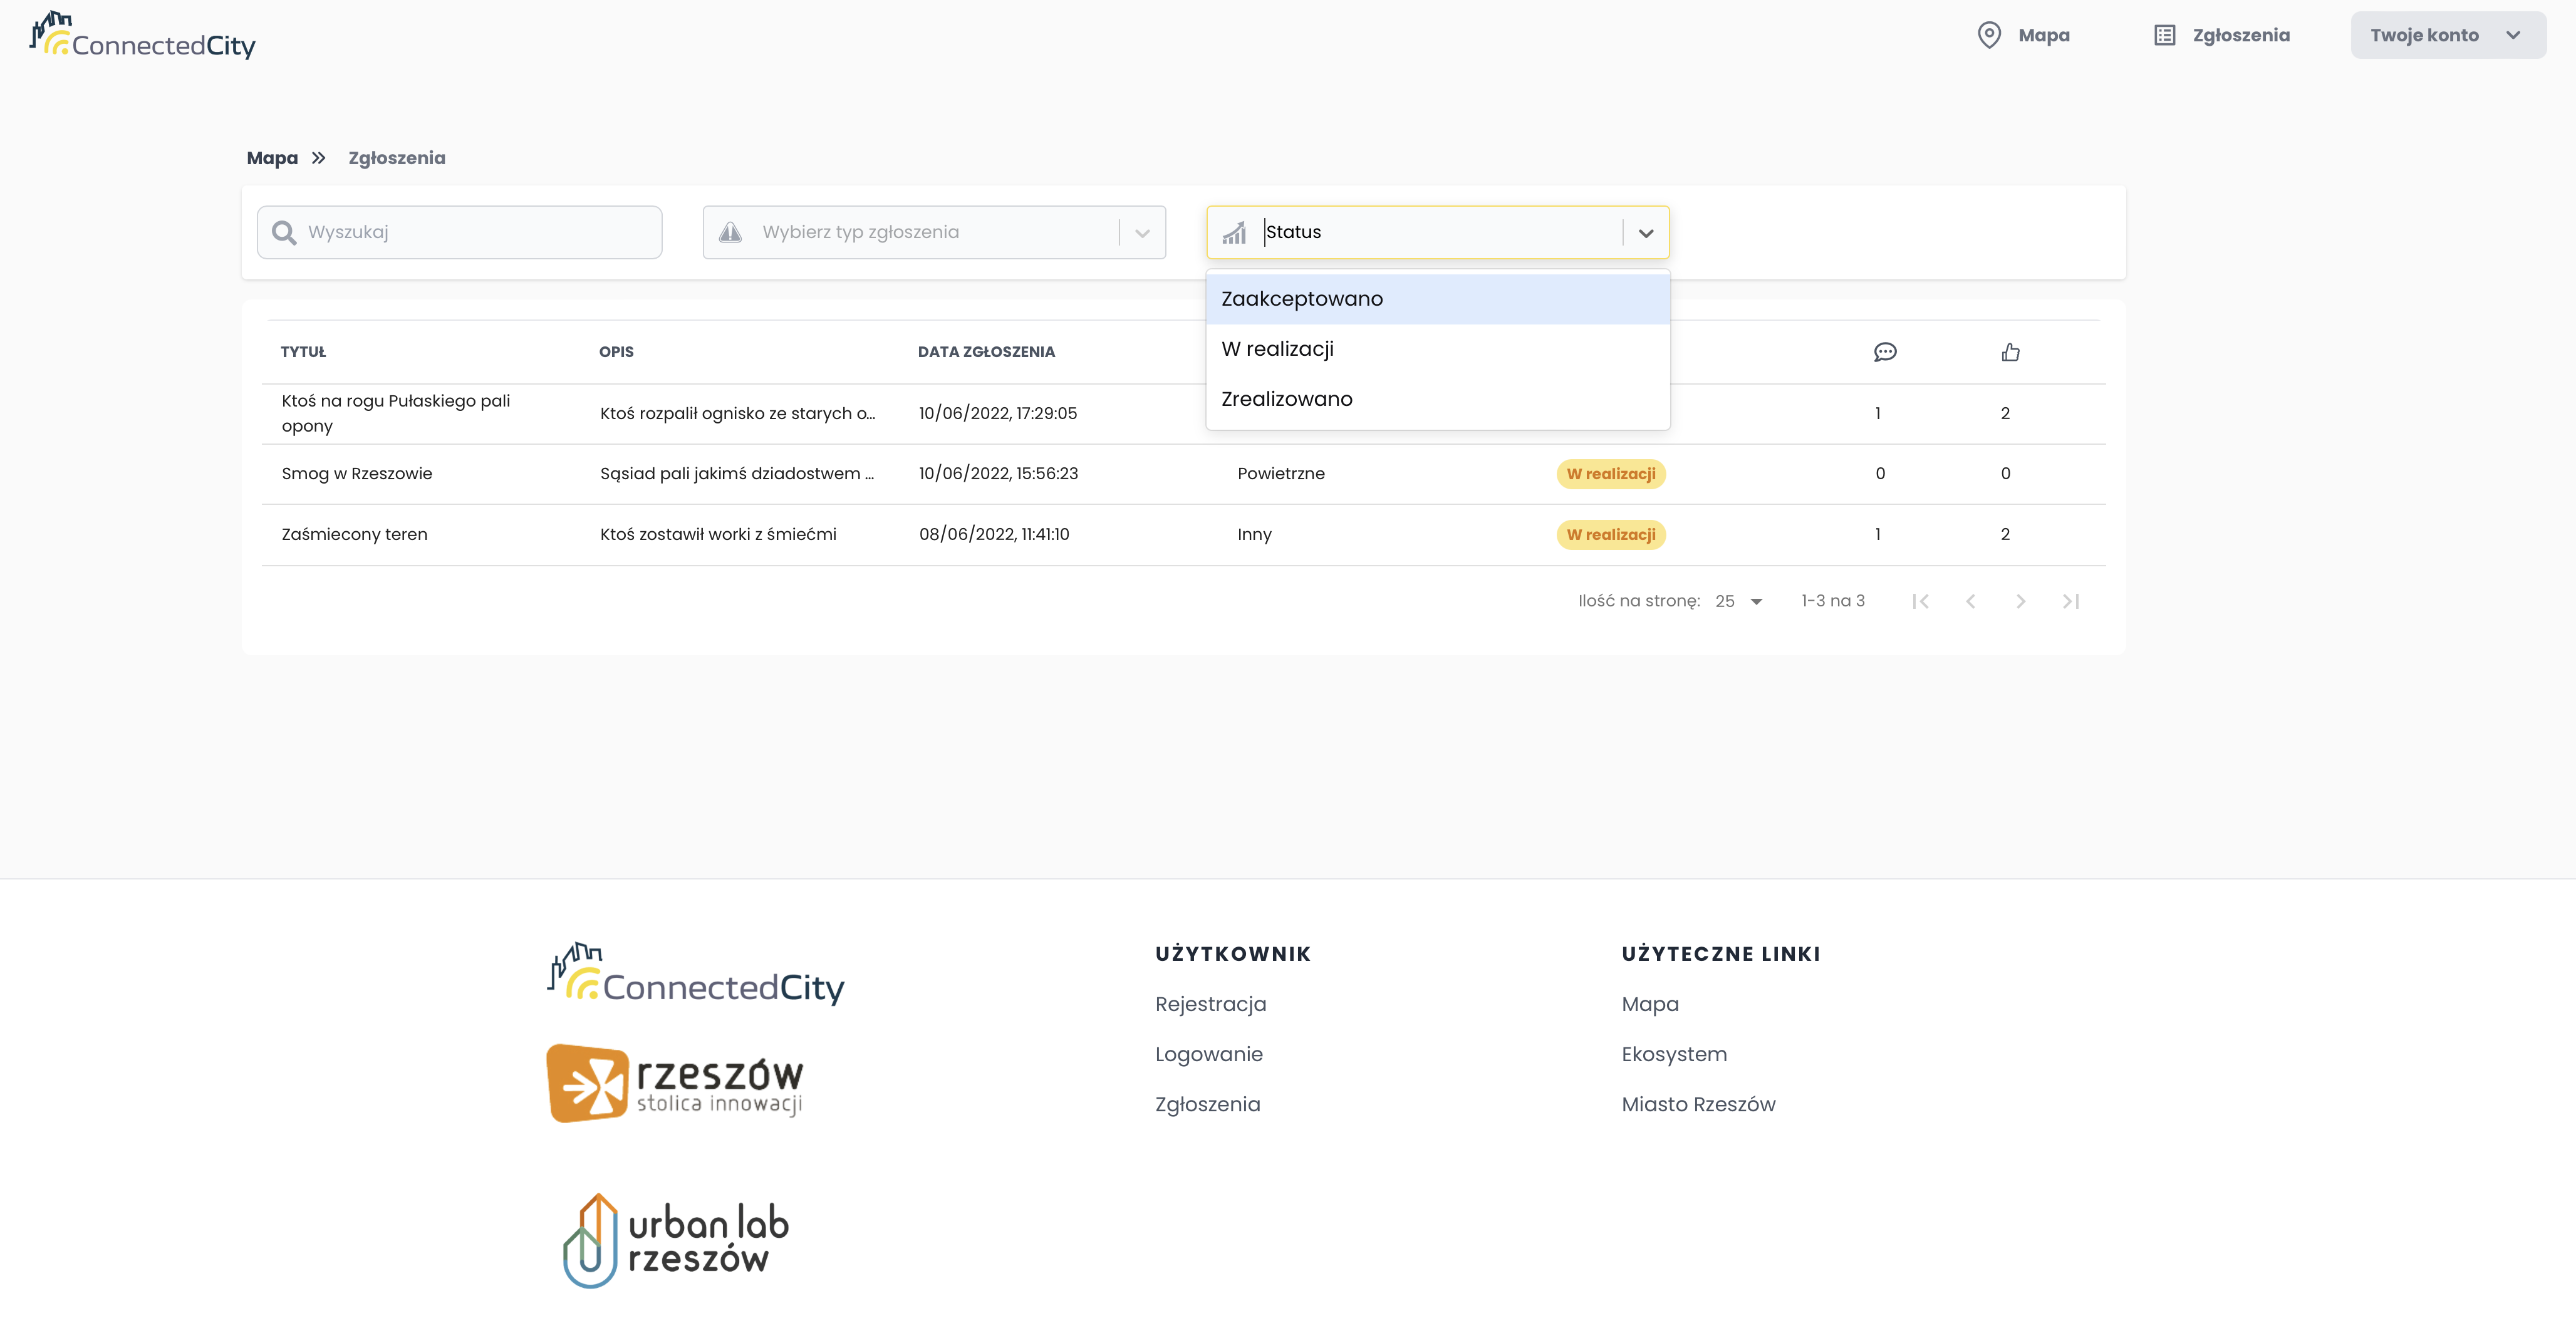This screenshot has height=1328, width=2576.
Task: Click the ConnectedCity logo in footer
Action: pyautogui.click(x=696, y=974)
